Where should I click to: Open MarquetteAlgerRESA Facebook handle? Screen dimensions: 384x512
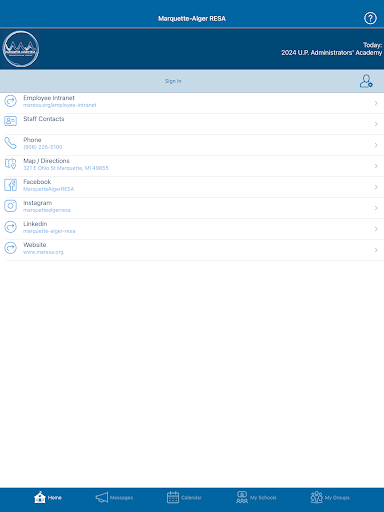[49, 189]
